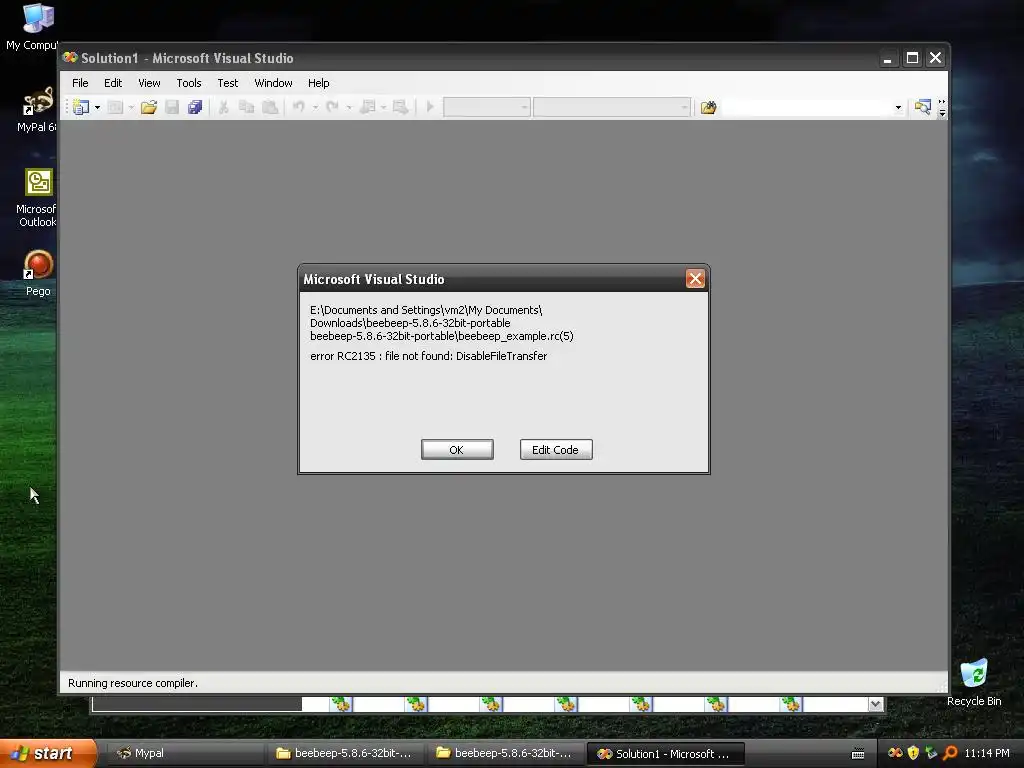Expand the New Project dropdown arrow
This screenshot has height=768, width=1024.
97,107
